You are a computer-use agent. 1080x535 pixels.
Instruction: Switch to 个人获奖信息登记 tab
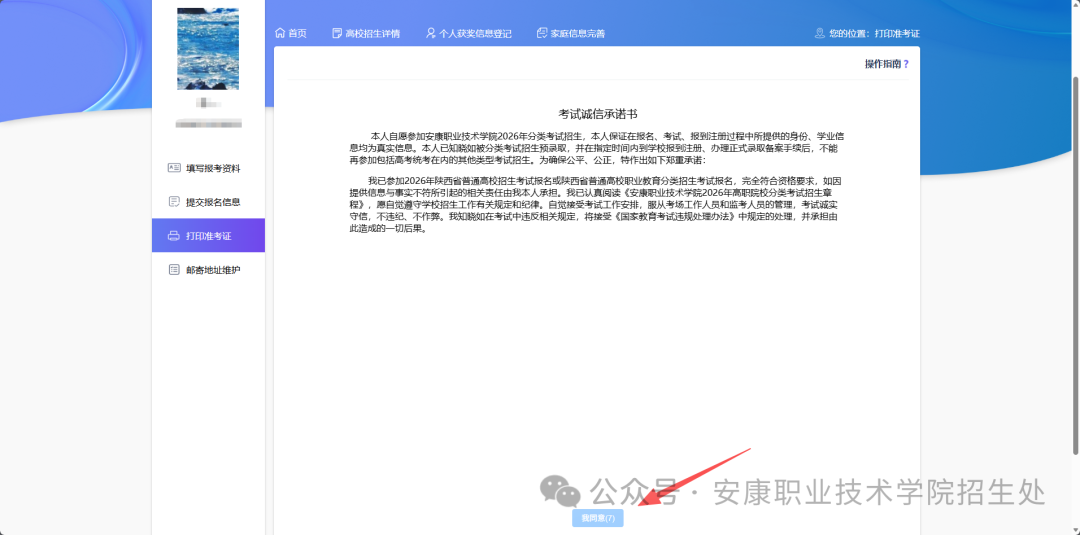tap(475, 33)
